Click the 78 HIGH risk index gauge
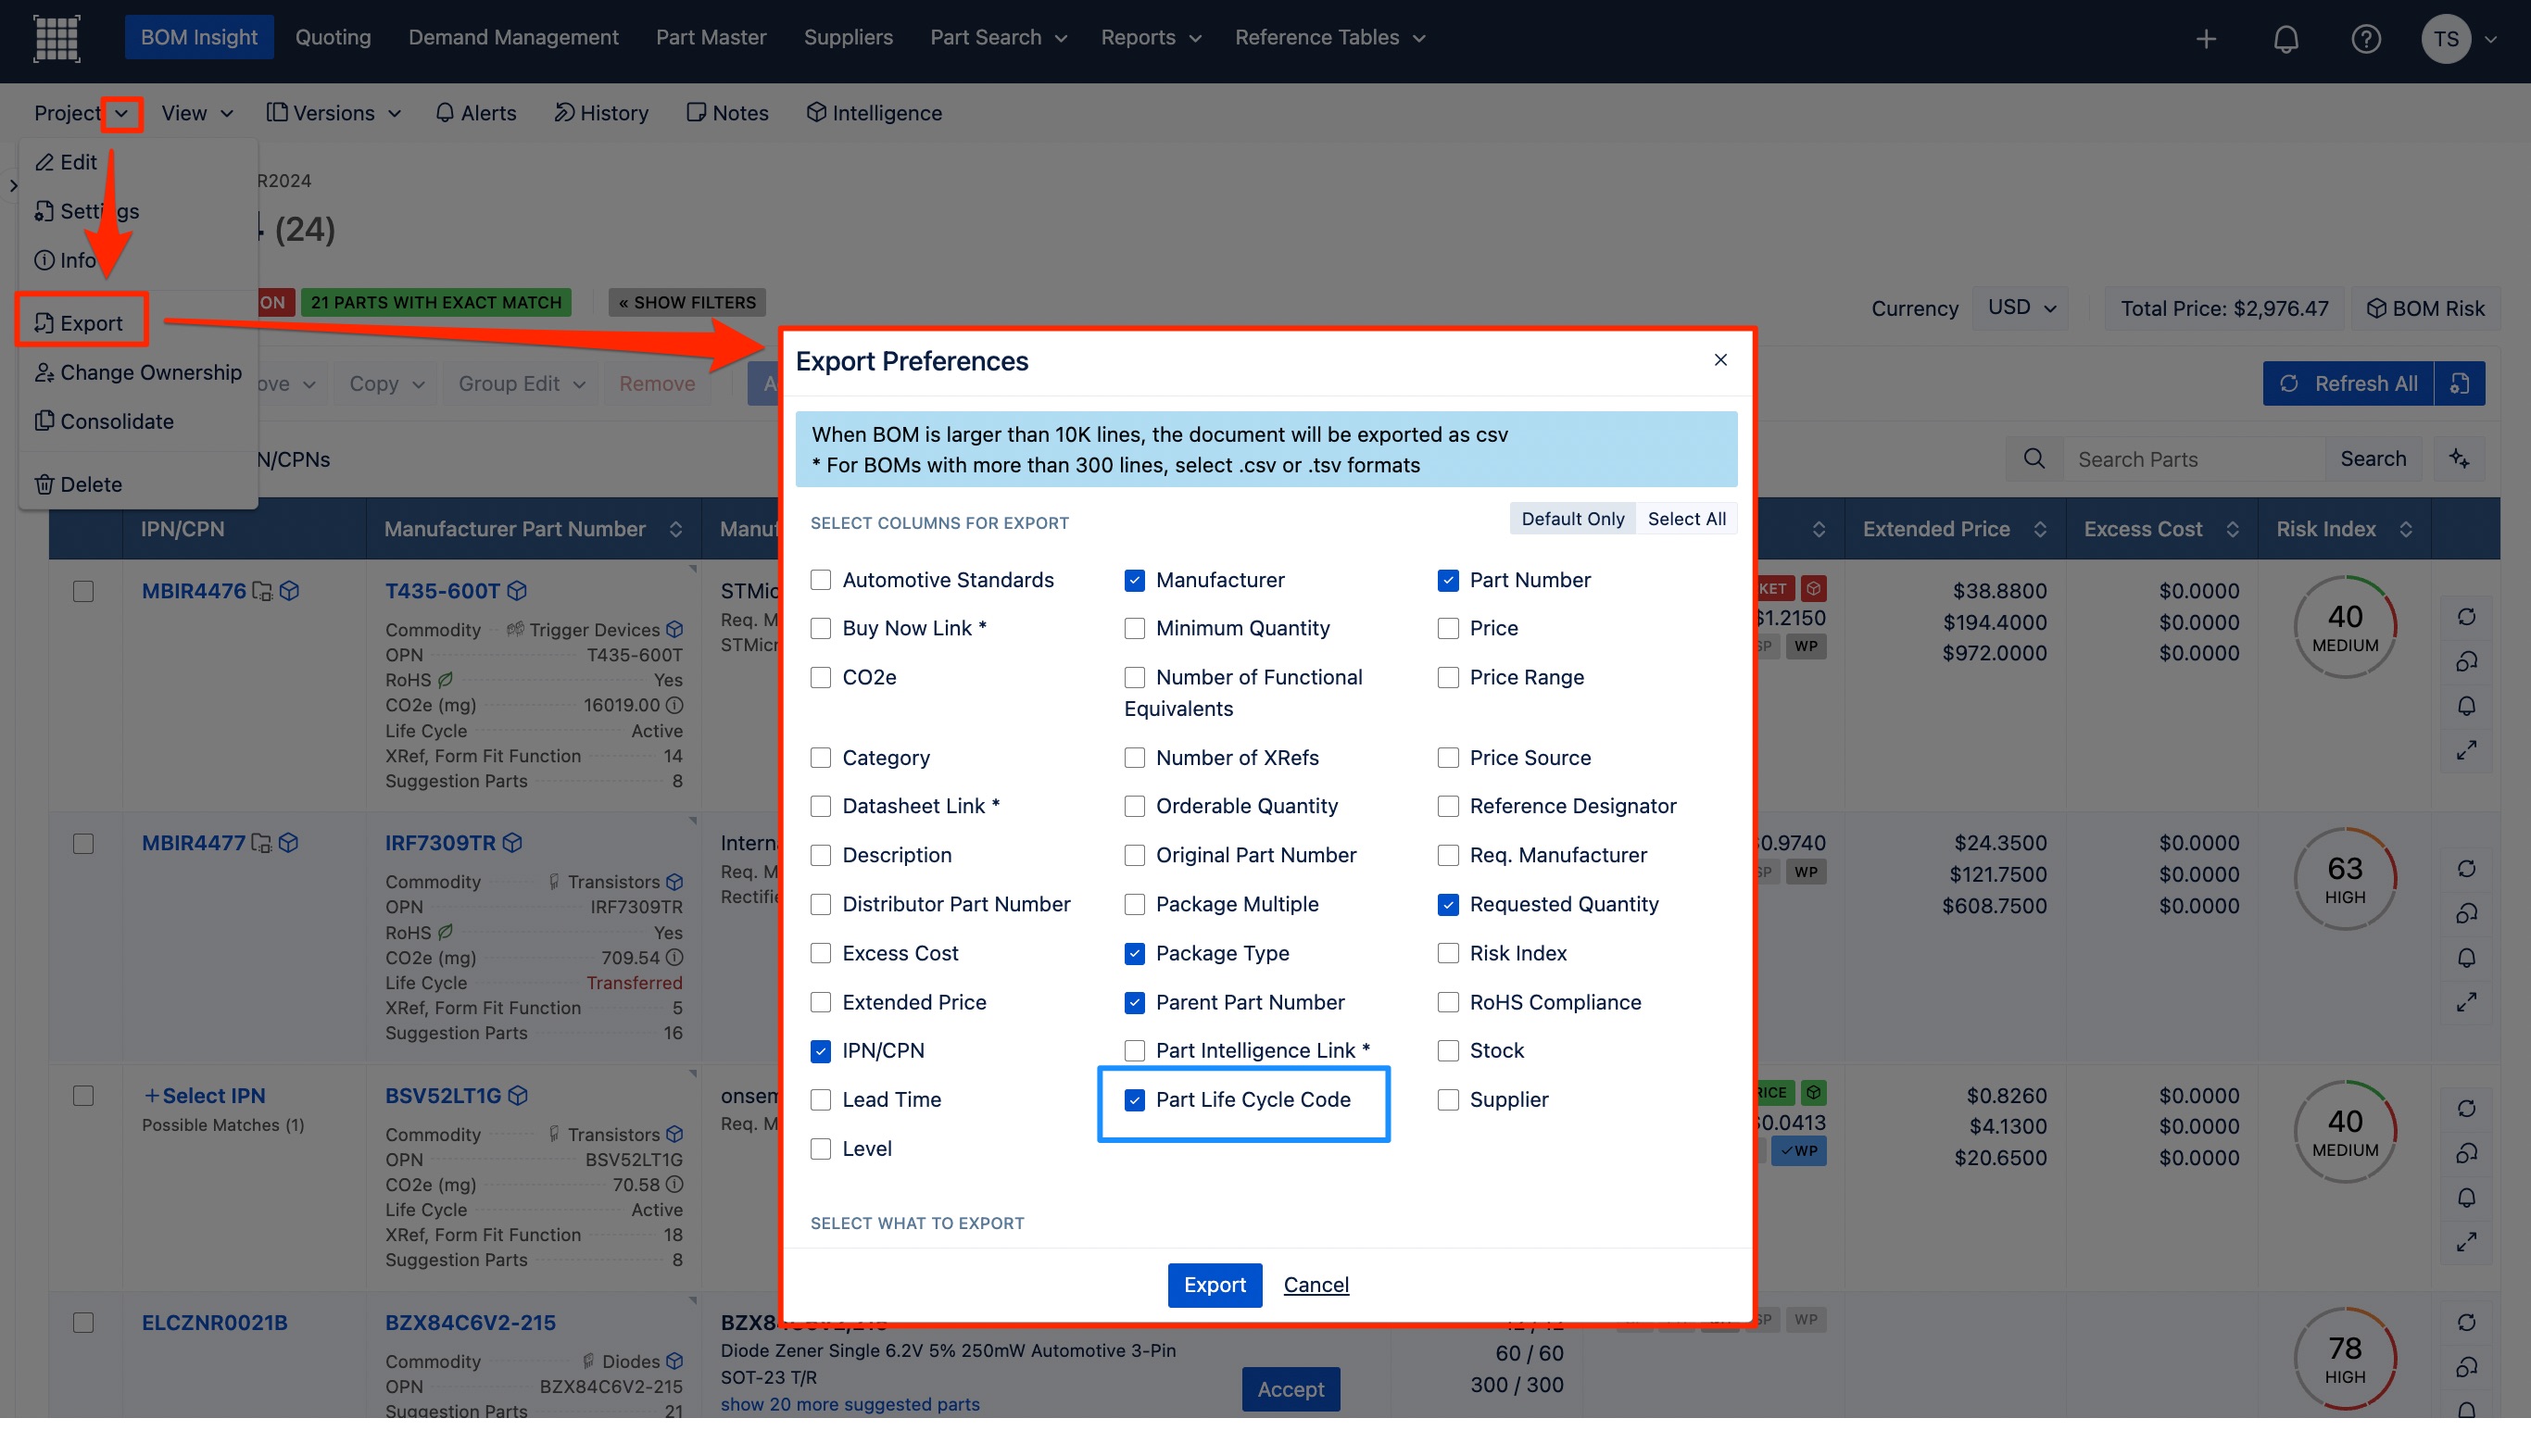 coord(2345,1358)
